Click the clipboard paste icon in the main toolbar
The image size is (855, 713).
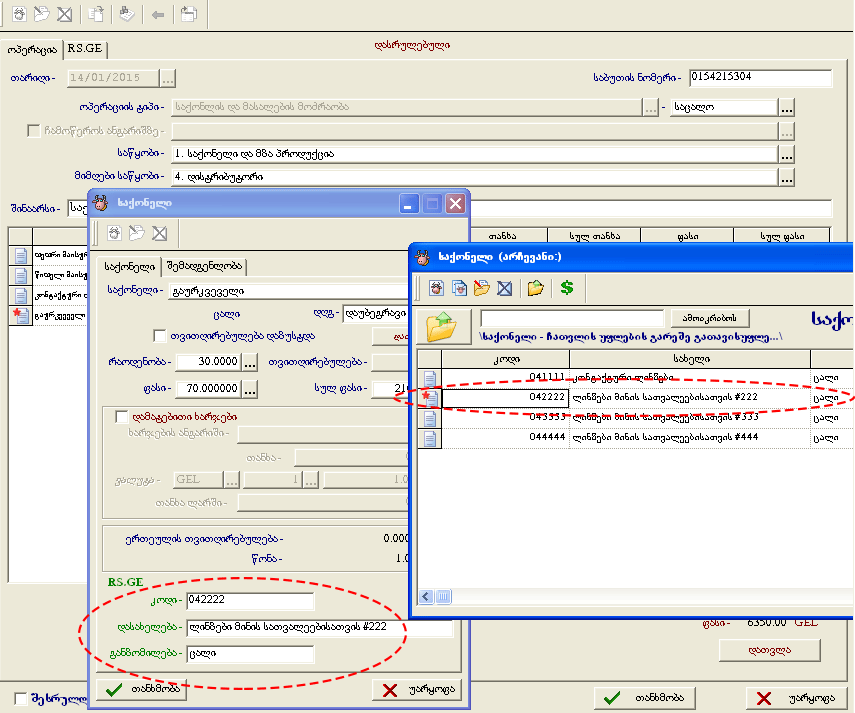pyautogui.click(x=189, y=14)
